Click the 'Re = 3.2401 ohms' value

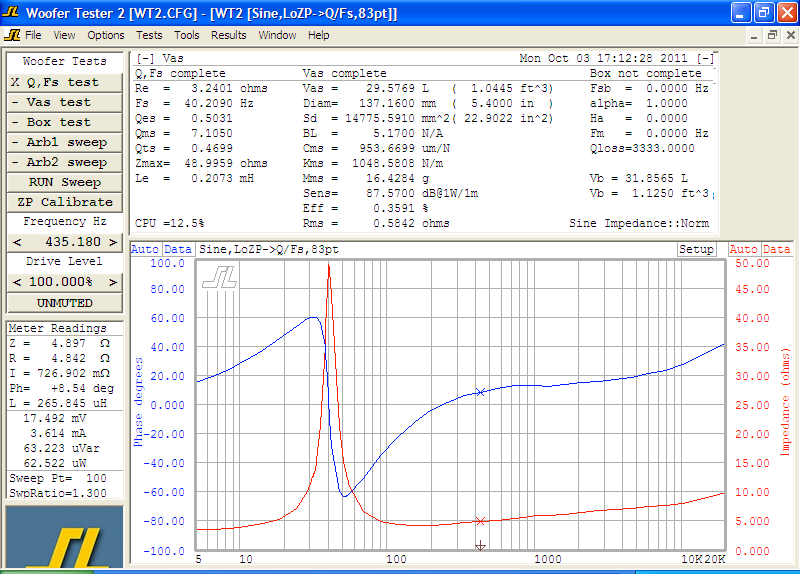point(201,88)
